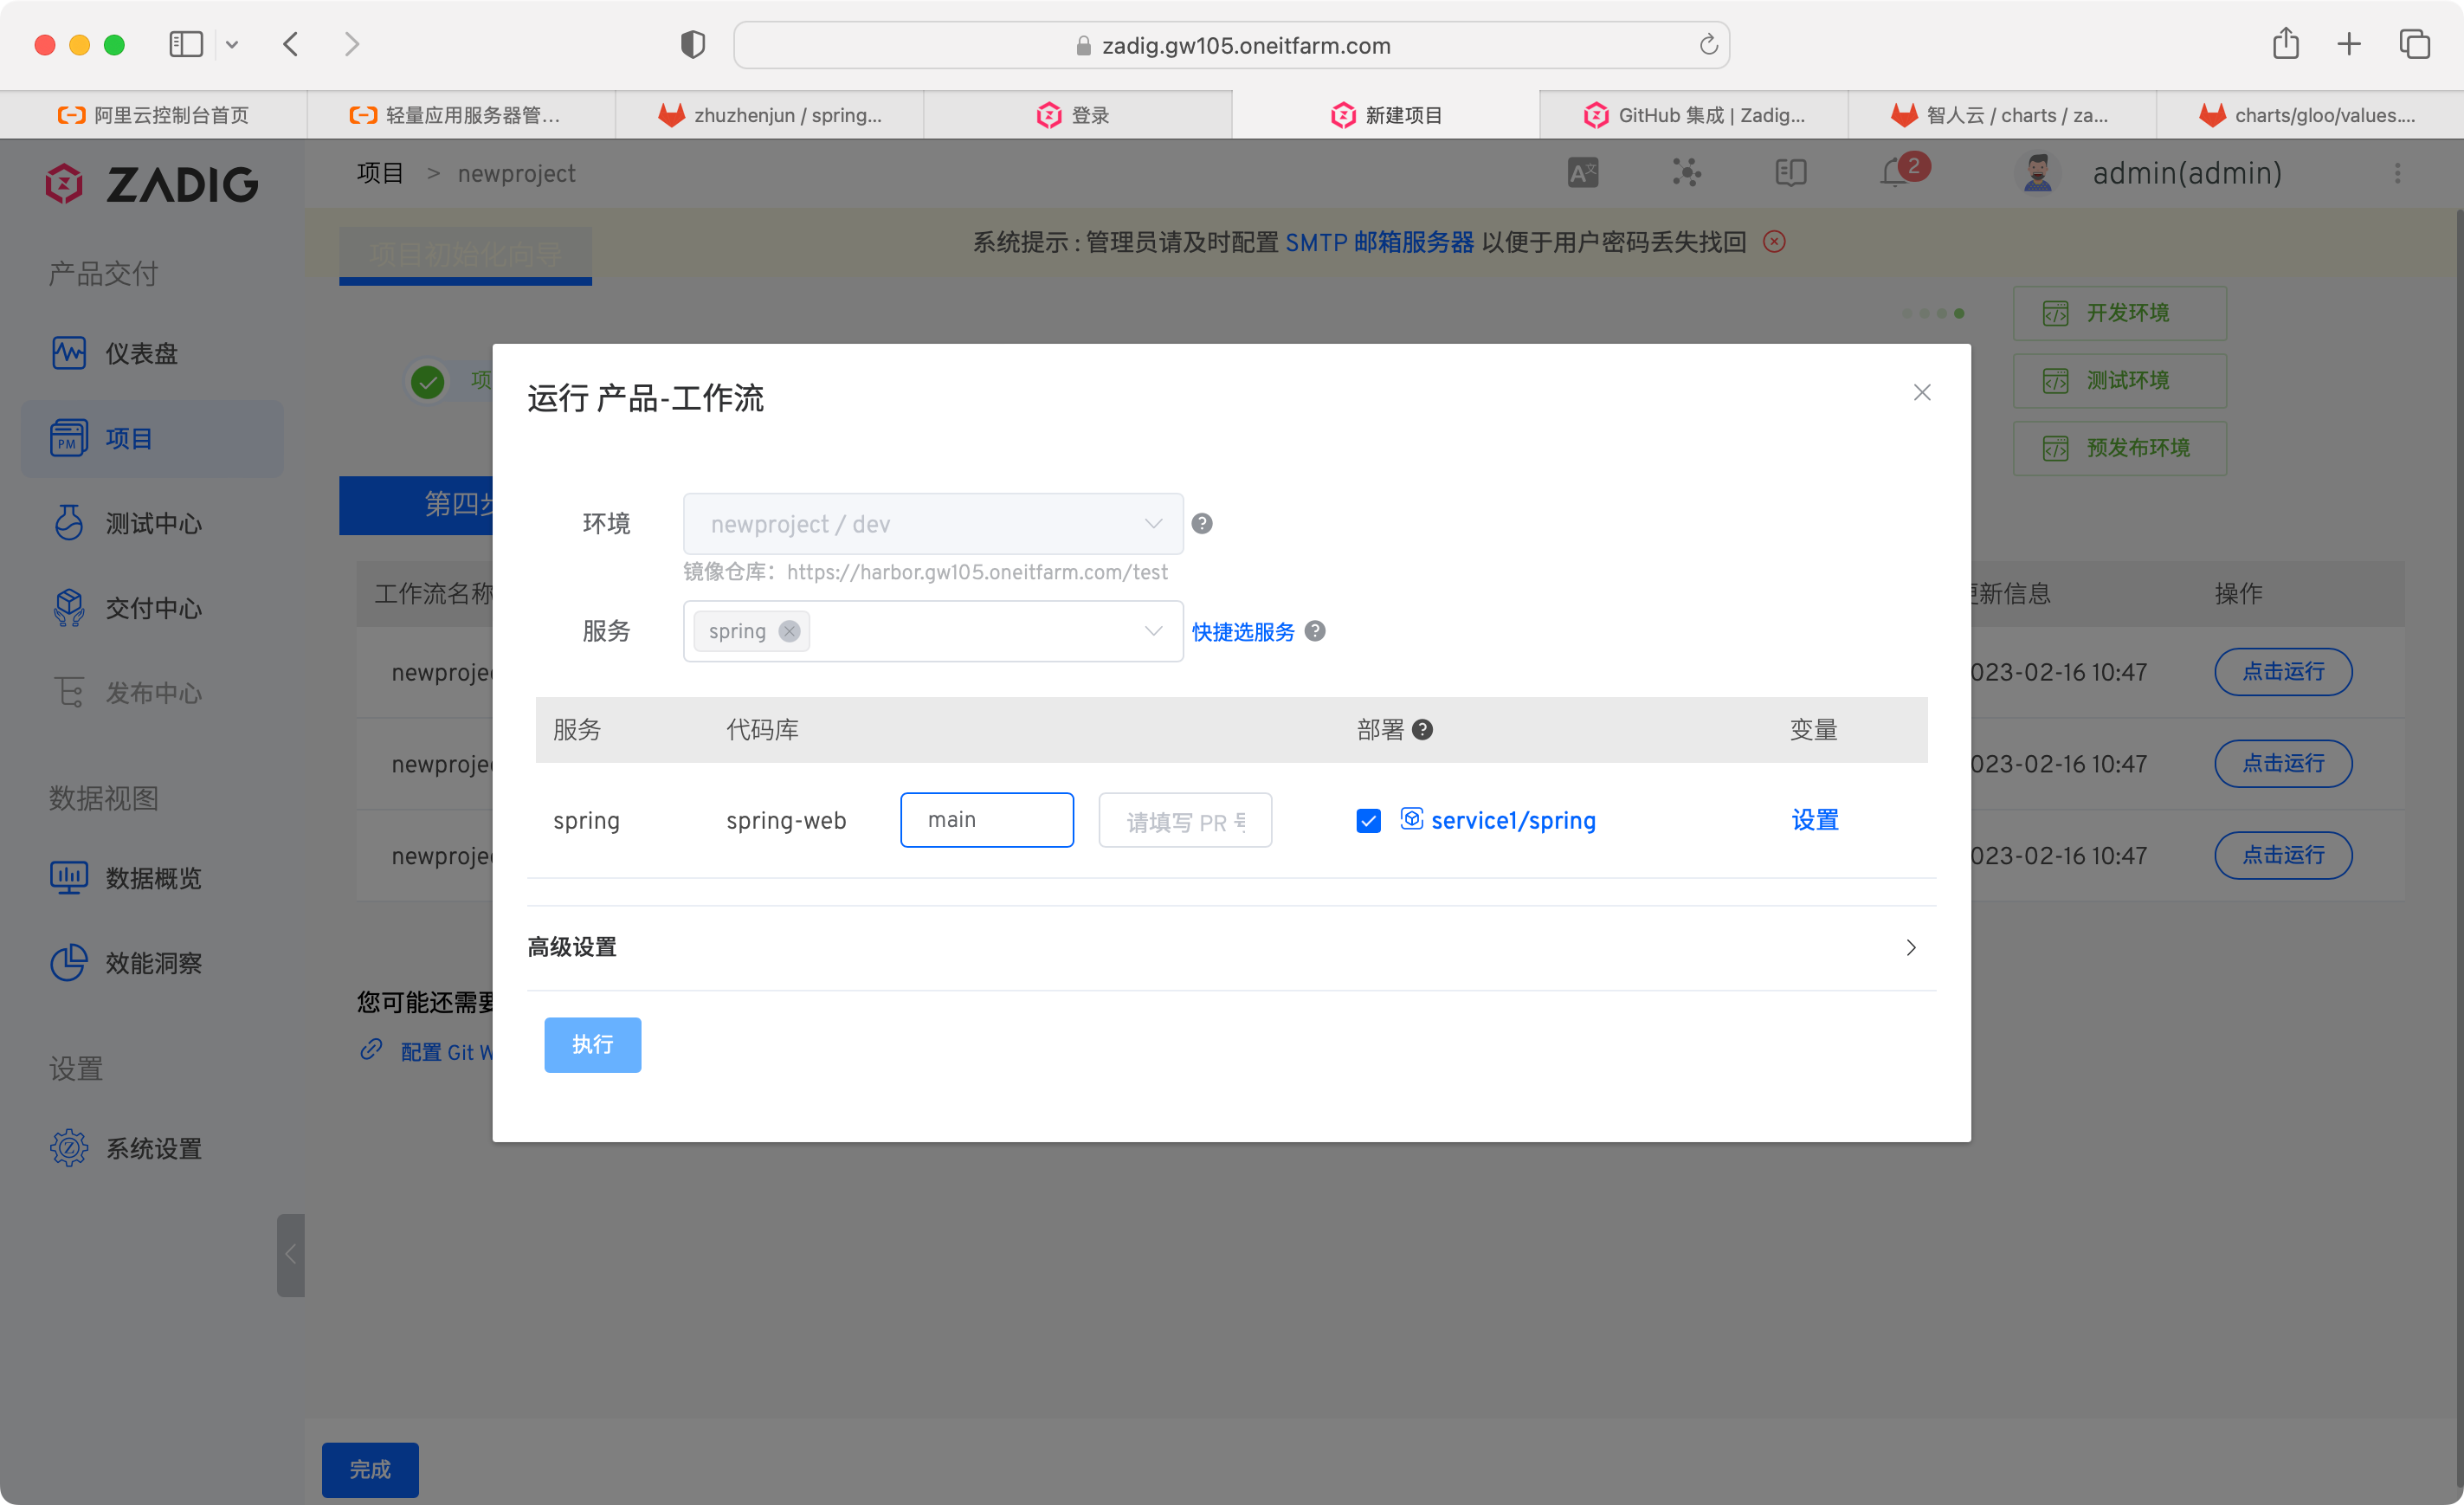Screen dimensions: 2464x1505
Task: Open the documentation book icon
Action: (1791, 173)
